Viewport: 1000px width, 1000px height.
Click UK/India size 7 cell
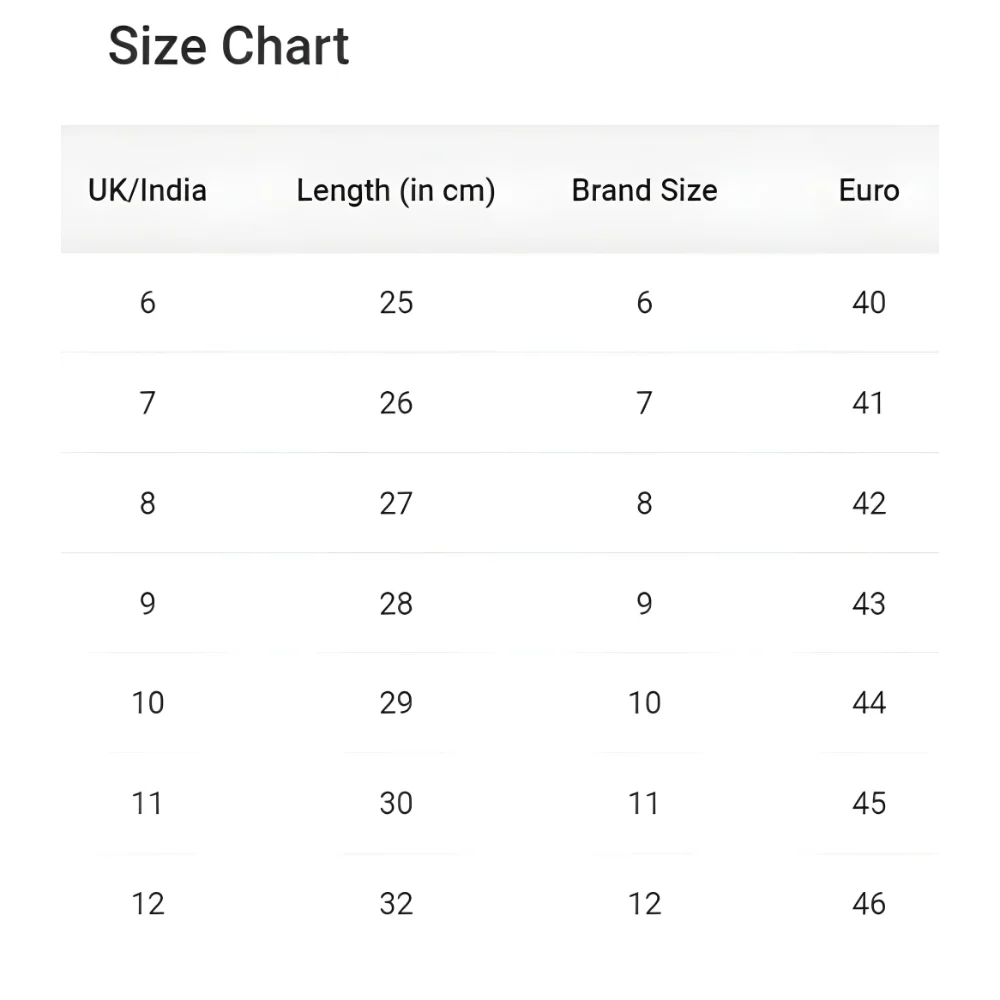[x=147, y=402]
